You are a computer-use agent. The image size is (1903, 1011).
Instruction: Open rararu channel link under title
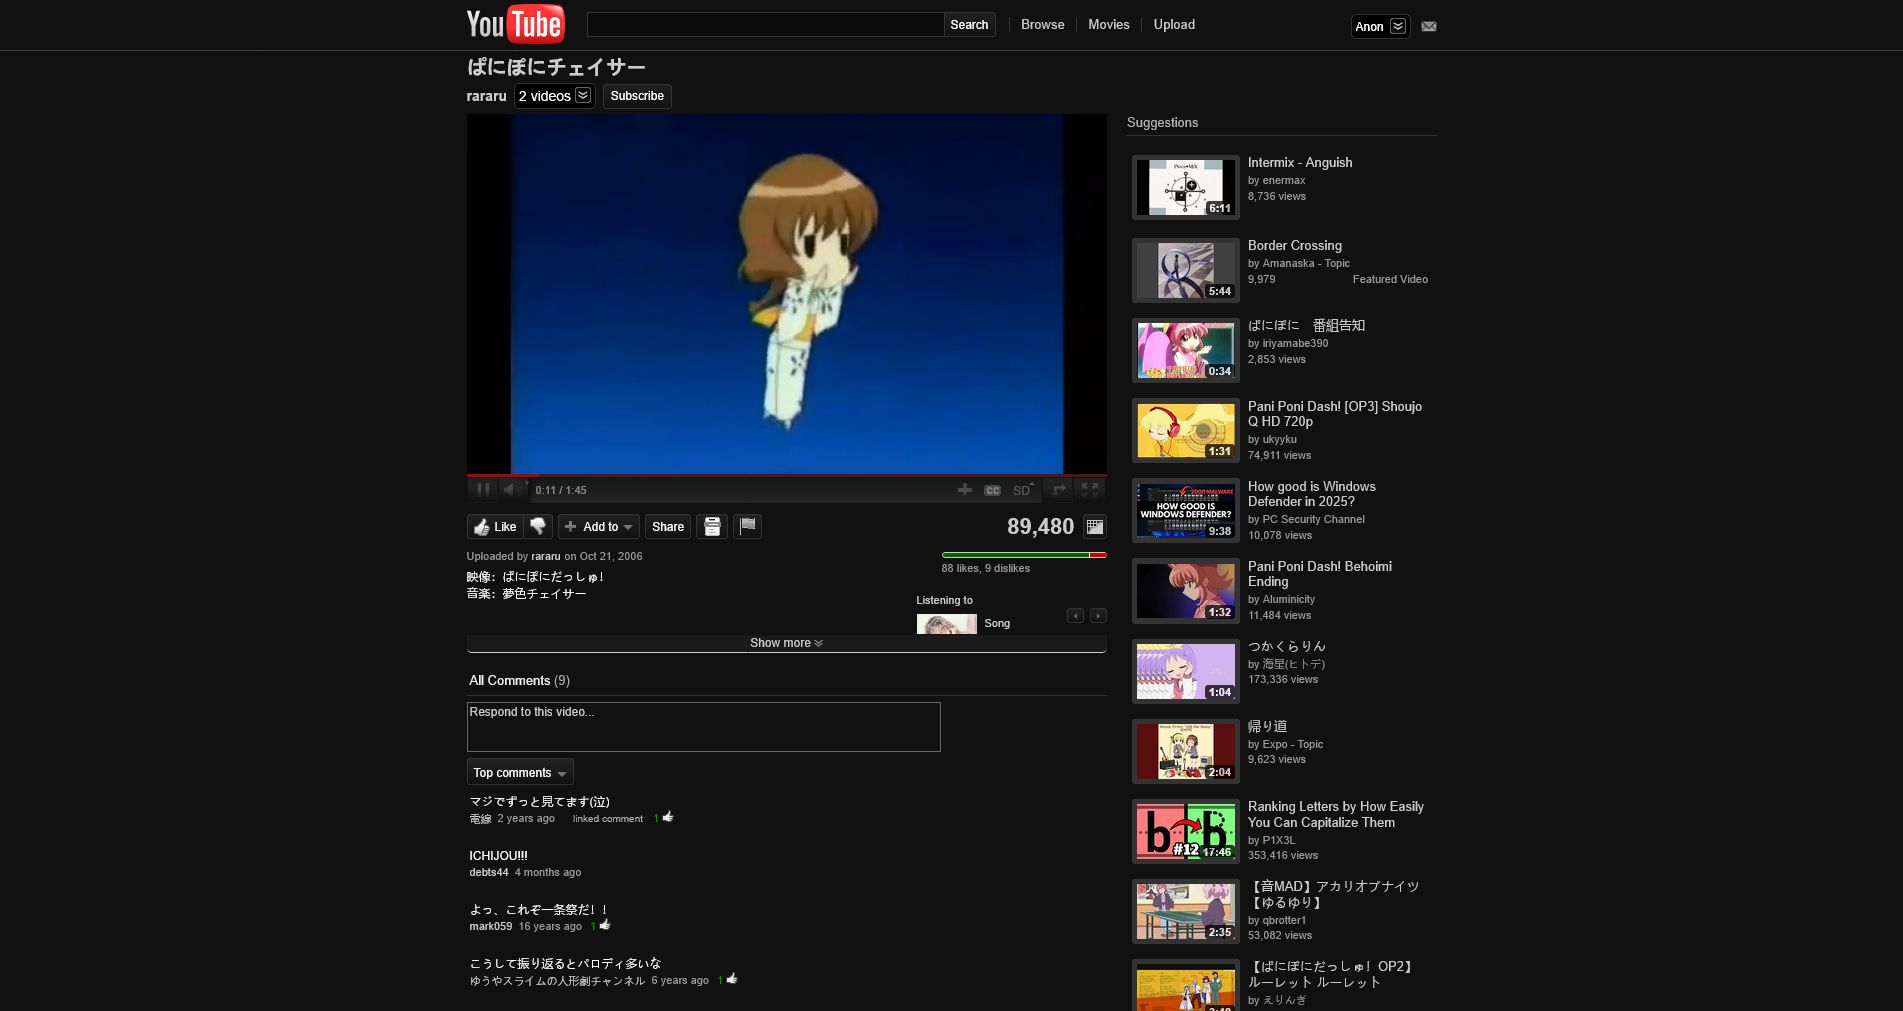pos(486,96)
